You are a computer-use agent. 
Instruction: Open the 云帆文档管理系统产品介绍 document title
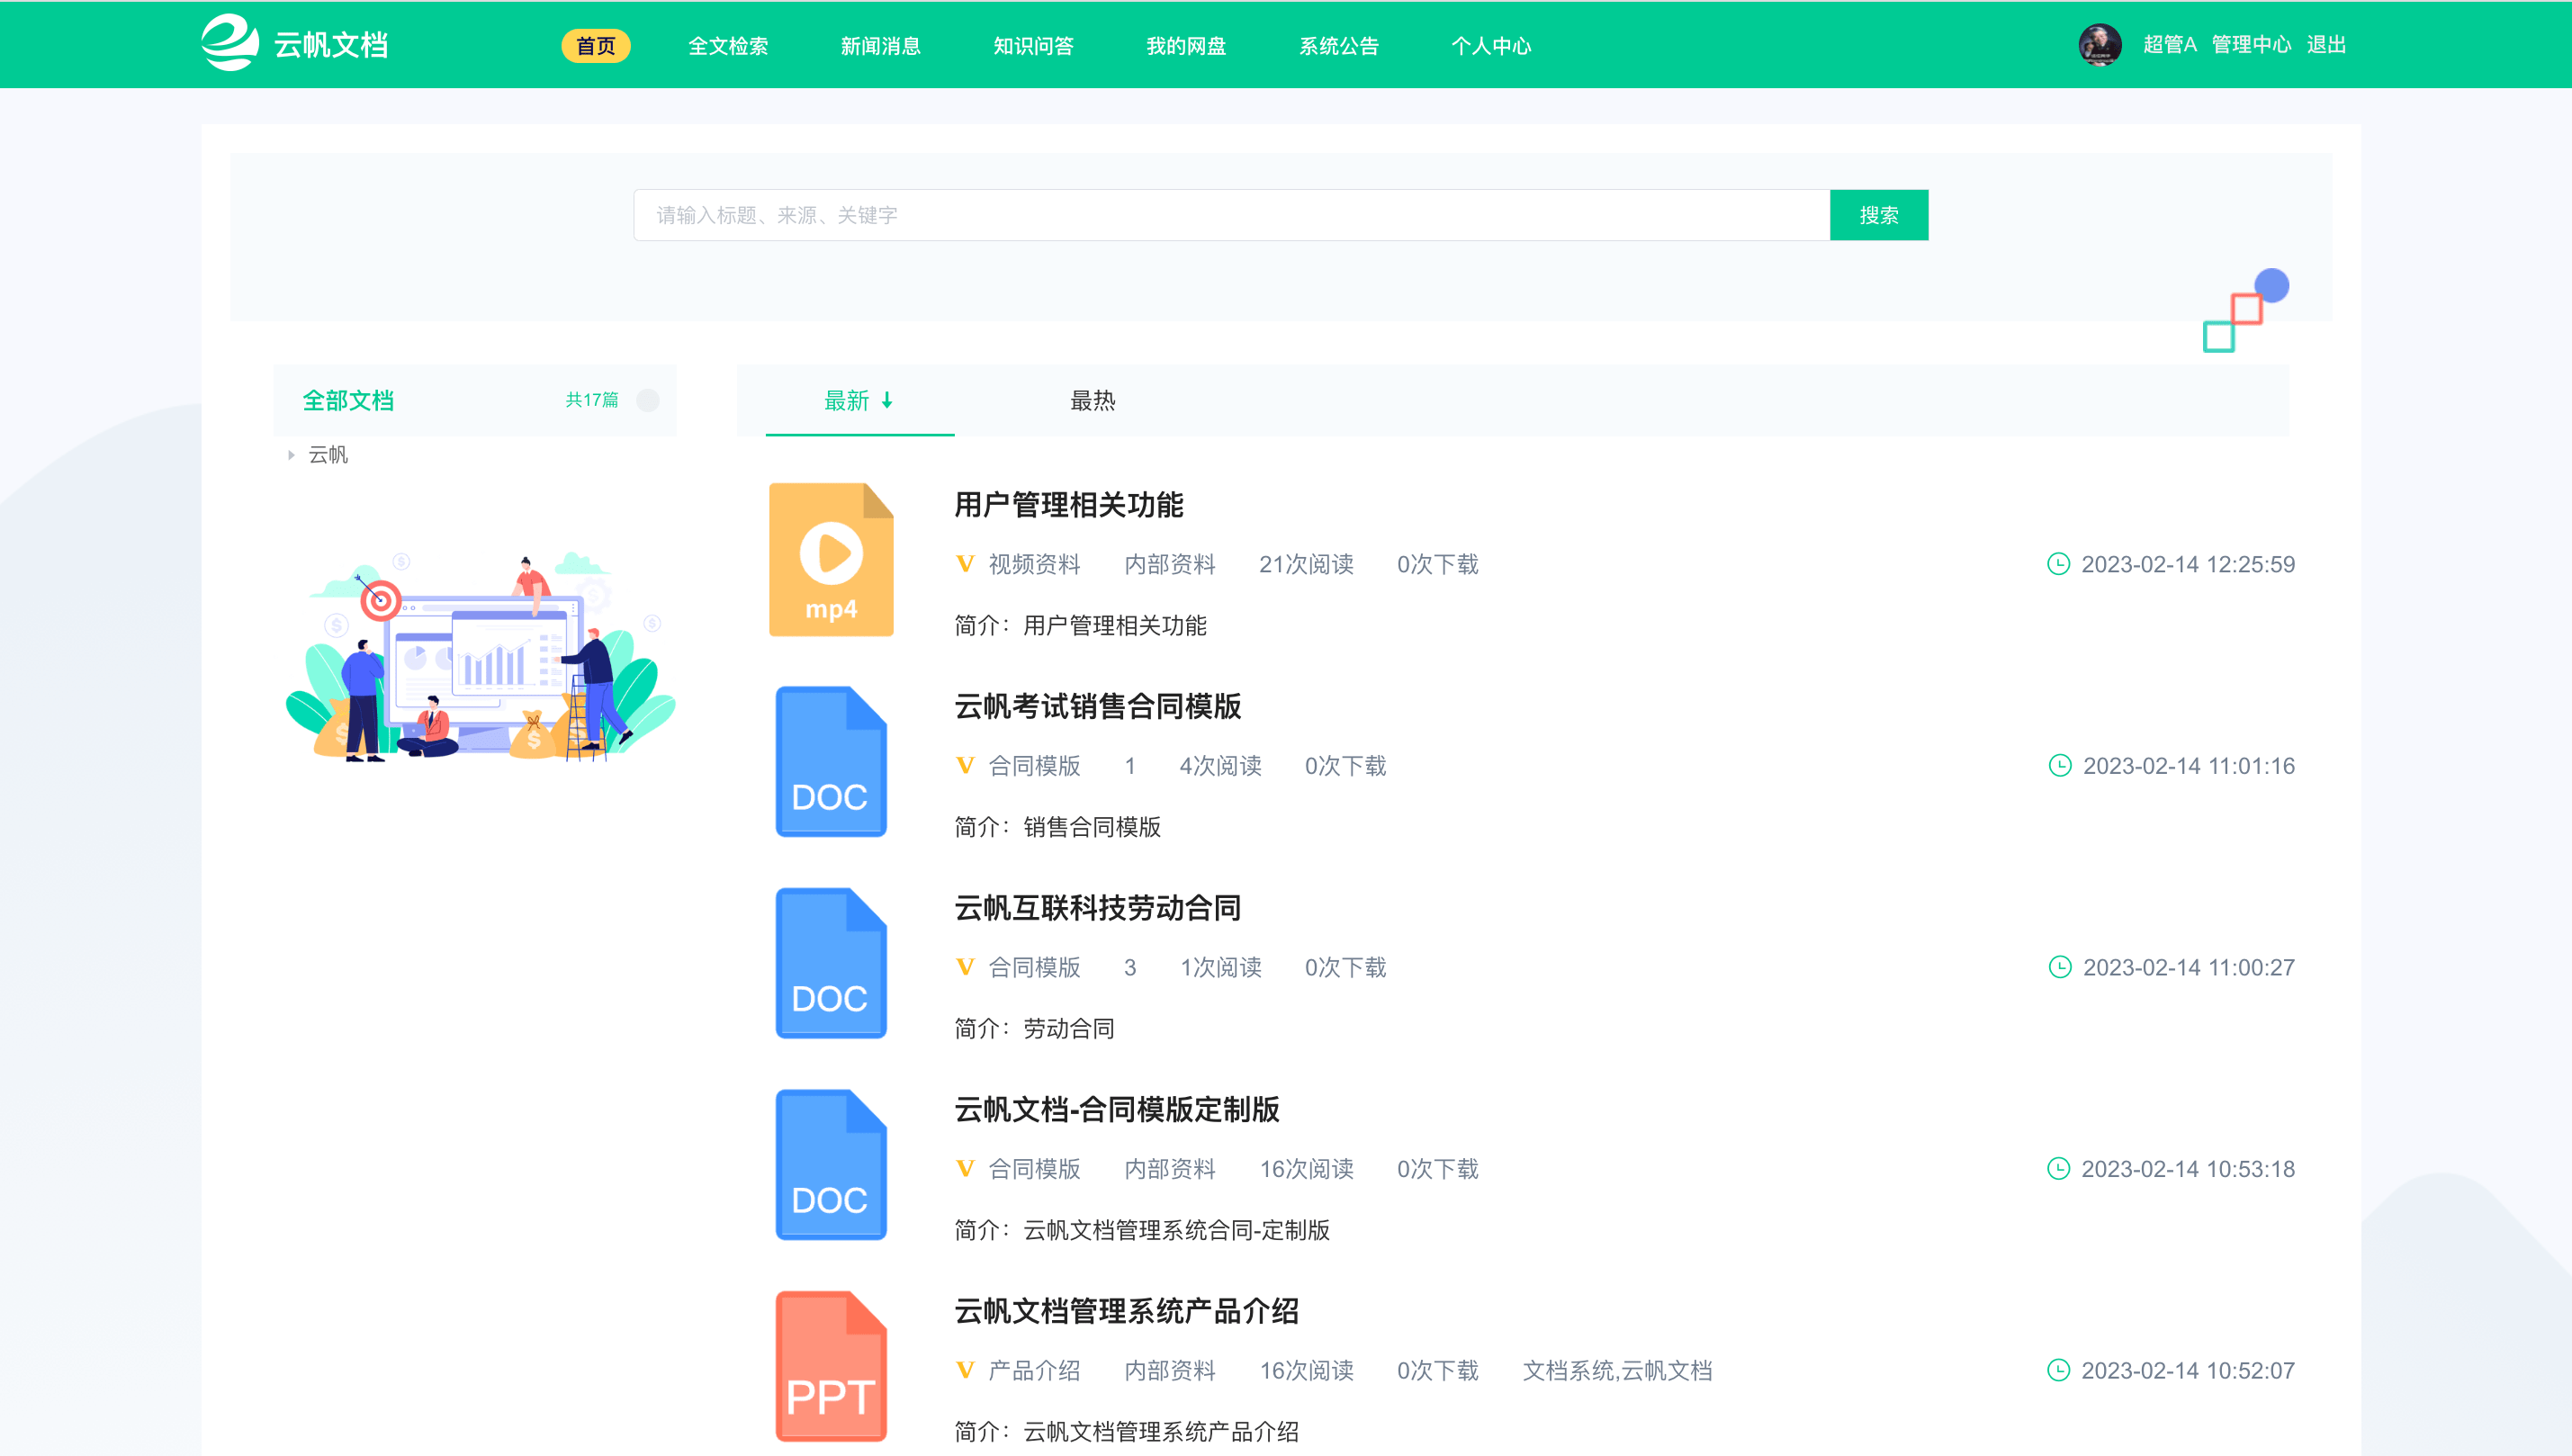(x=1127, y=1312)
